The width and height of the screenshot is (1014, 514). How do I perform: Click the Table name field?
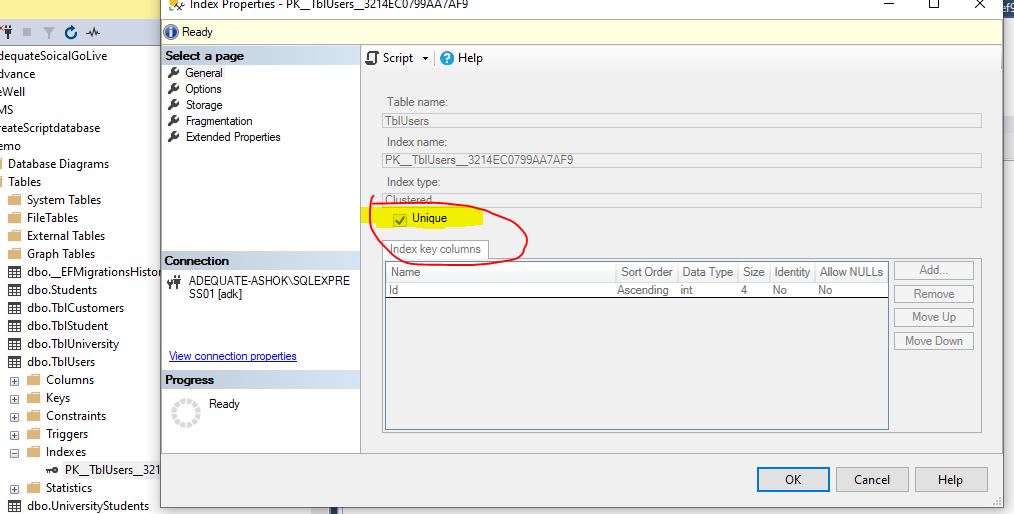click(x=682, y=121)
